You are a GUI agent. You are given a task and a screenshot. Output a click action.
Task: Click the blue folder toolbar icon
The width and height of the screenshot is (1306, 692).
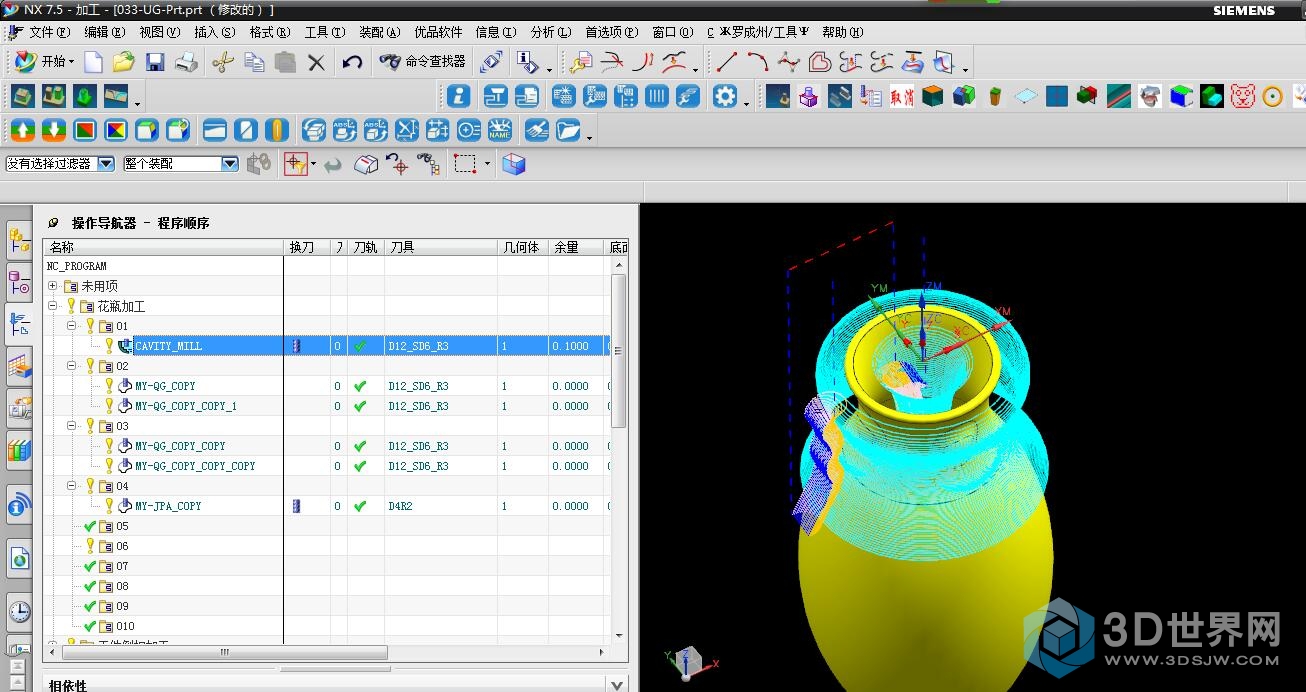click(x=568, y=130)
